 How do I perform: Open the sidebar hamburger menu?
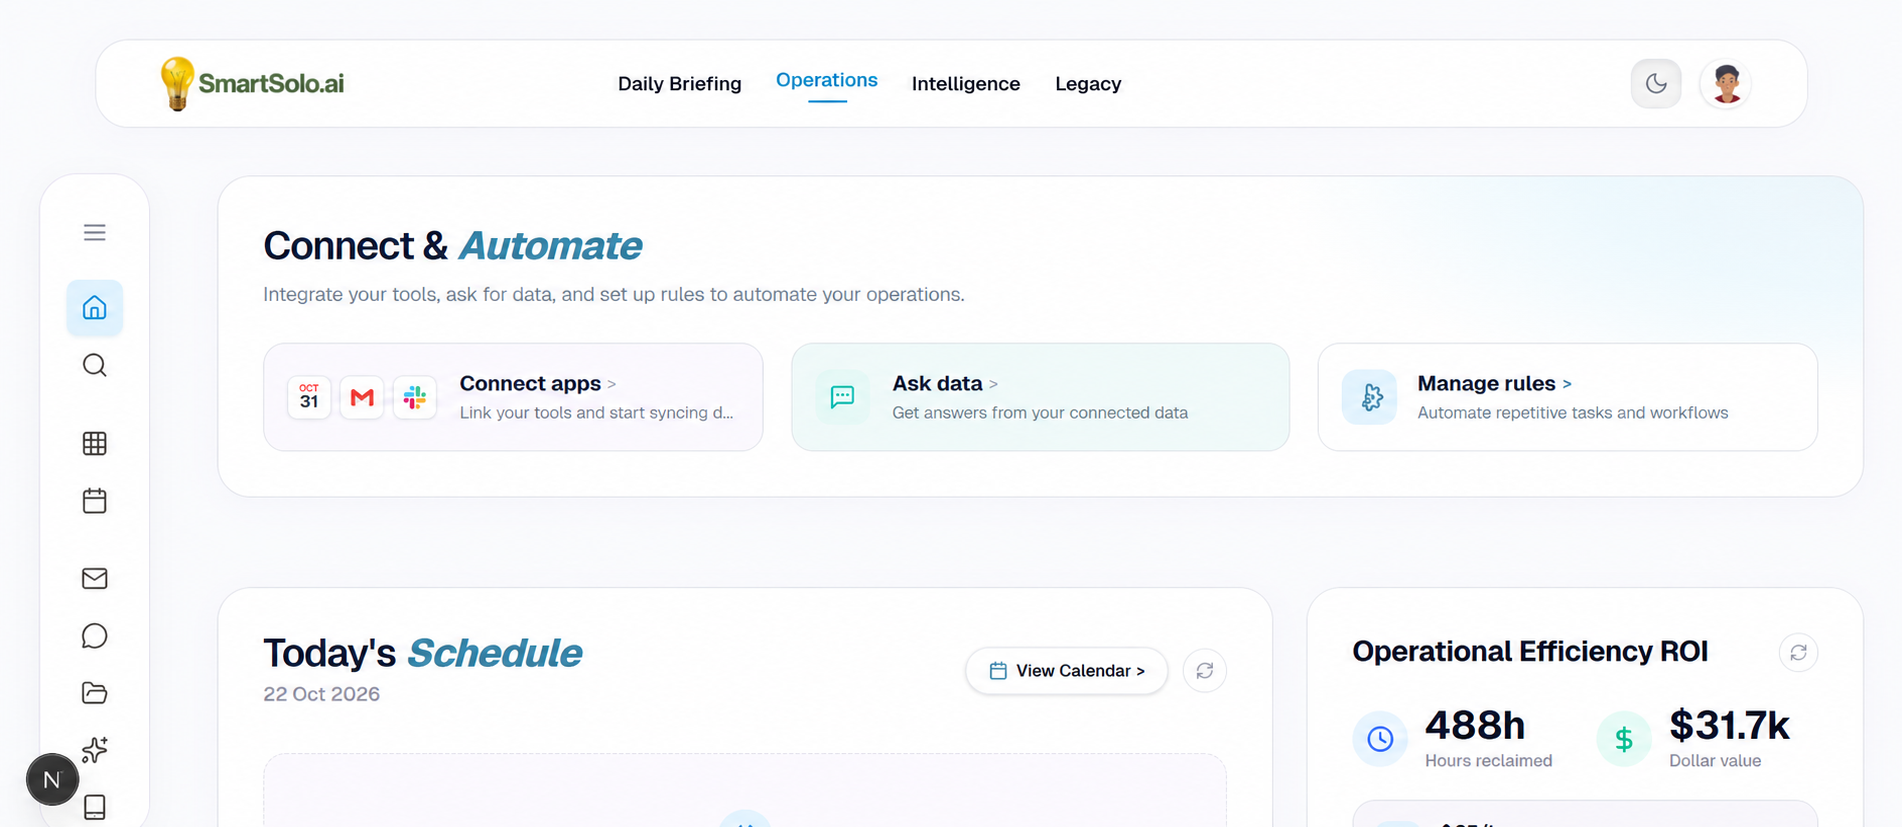[94, 232]
